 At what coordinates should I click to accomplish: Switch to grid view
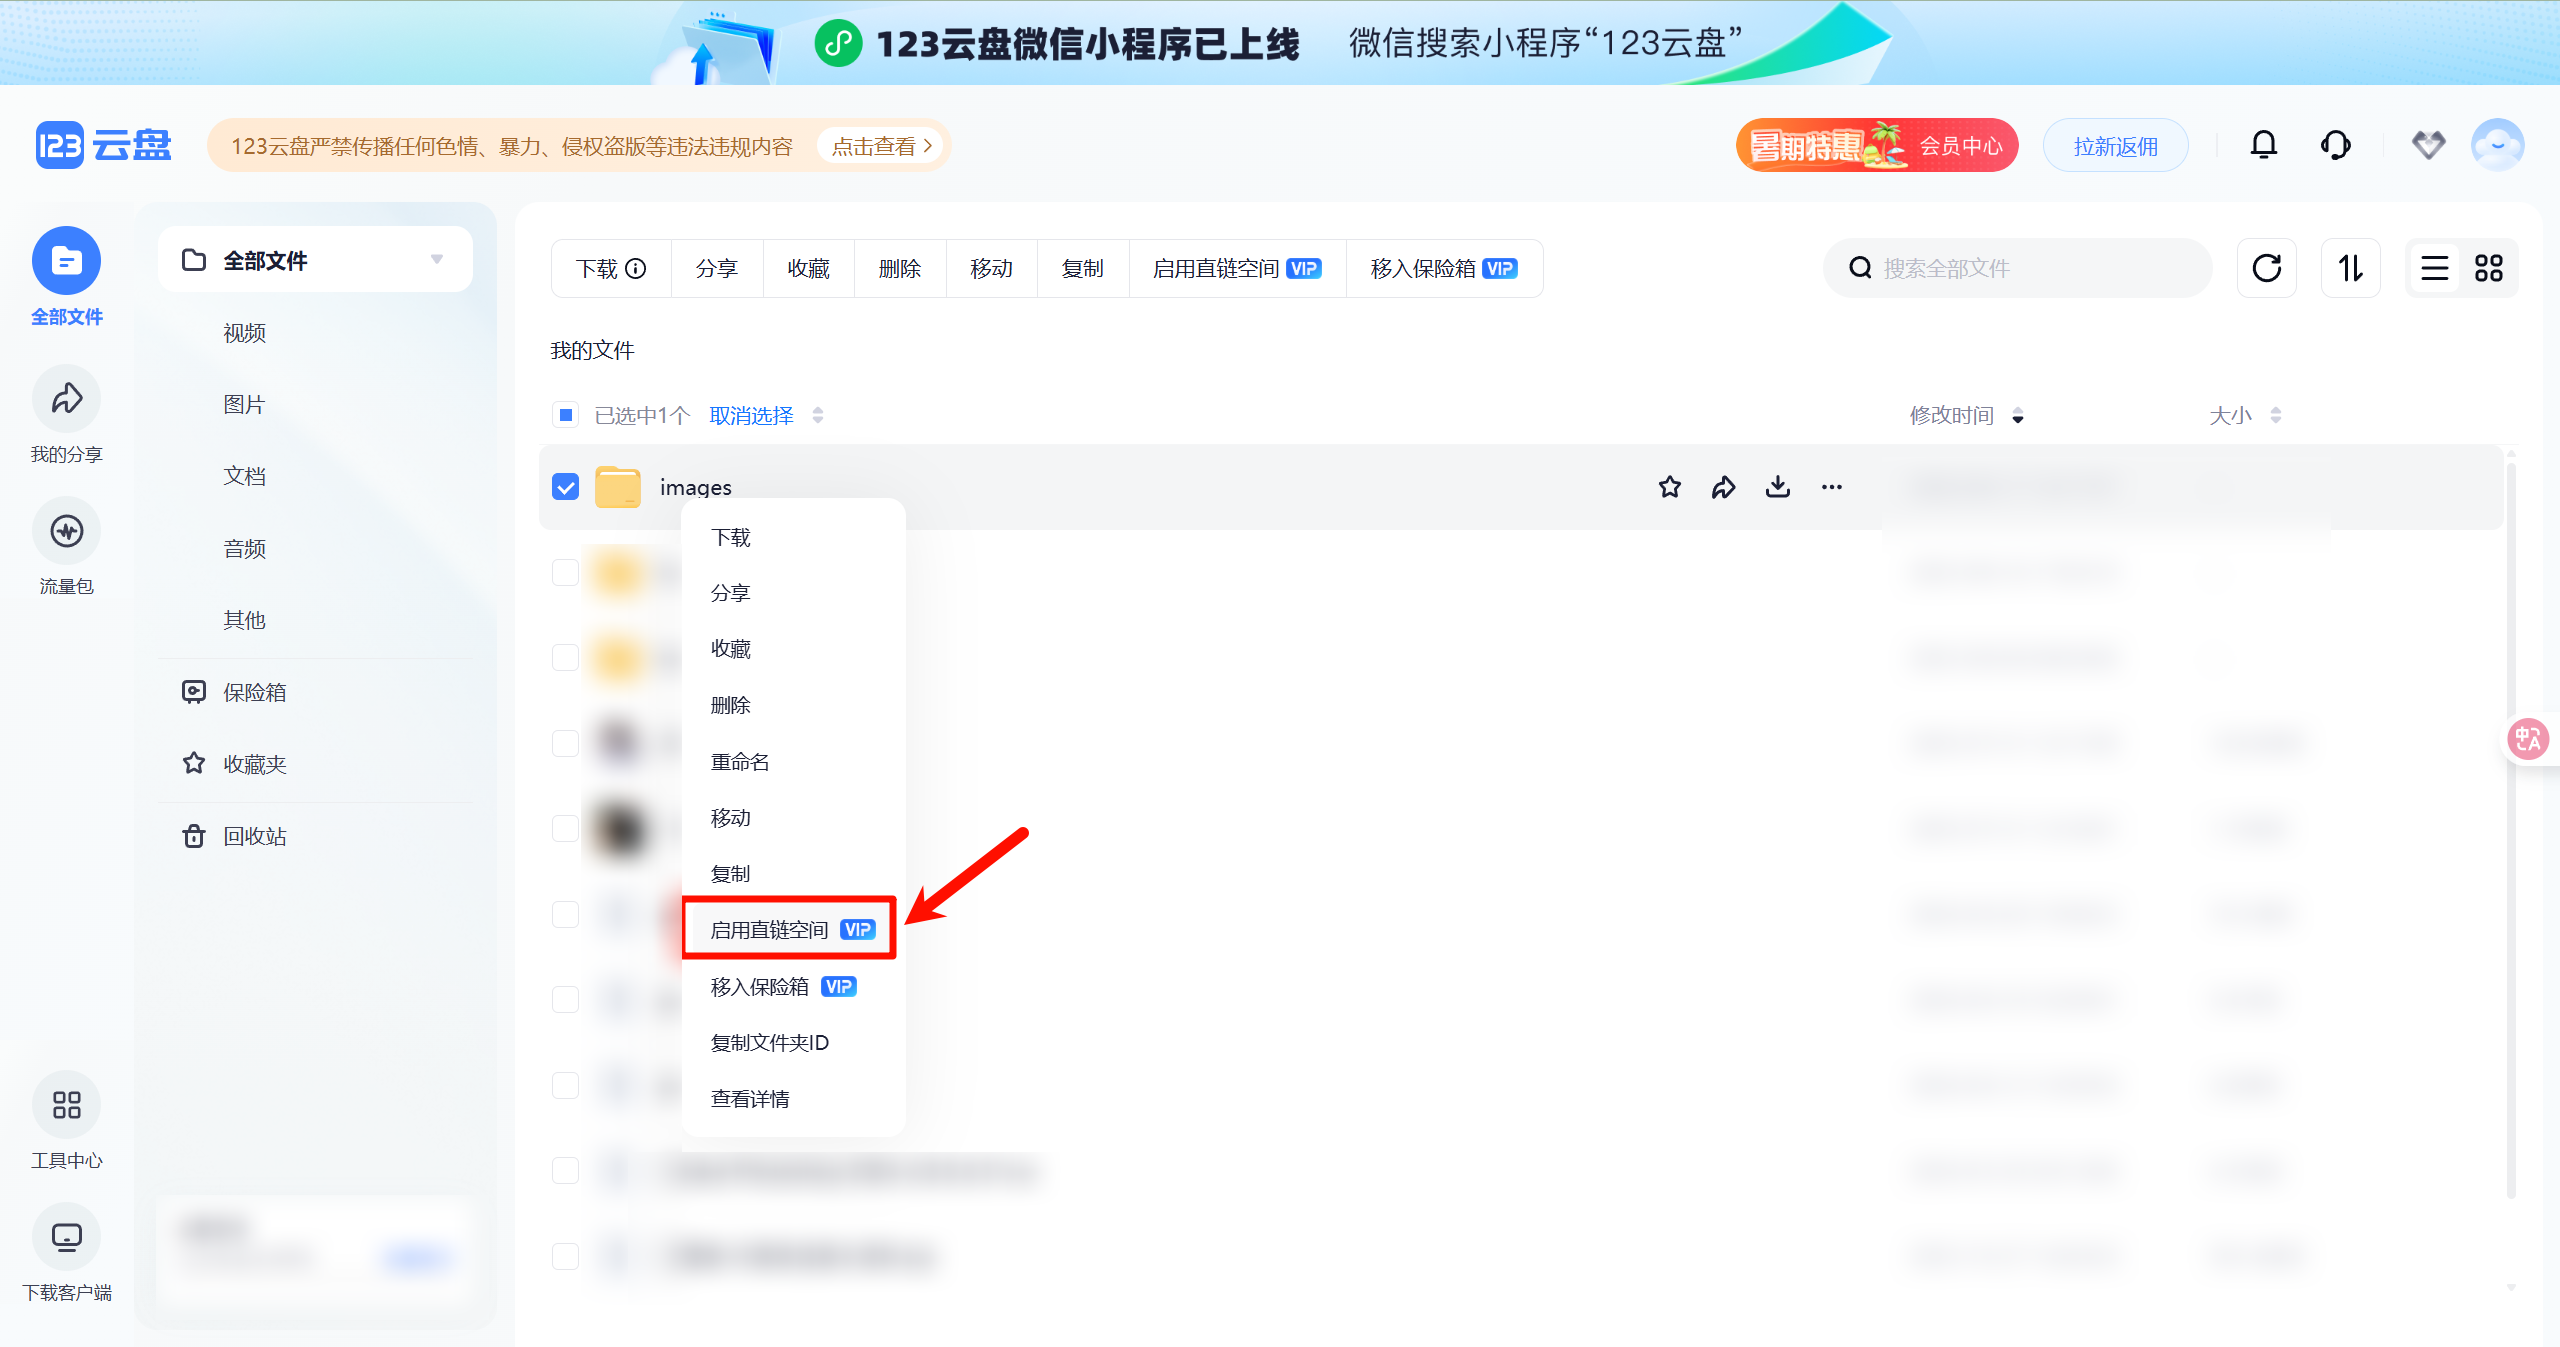(x=2490, y=267)
